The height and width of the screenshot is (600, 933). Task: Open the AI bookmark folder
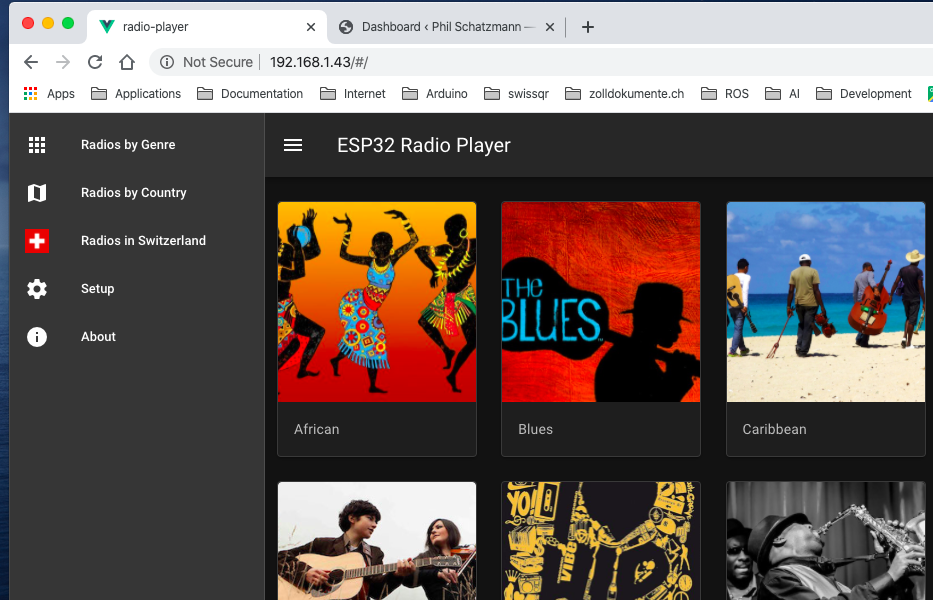click(782, 94)
